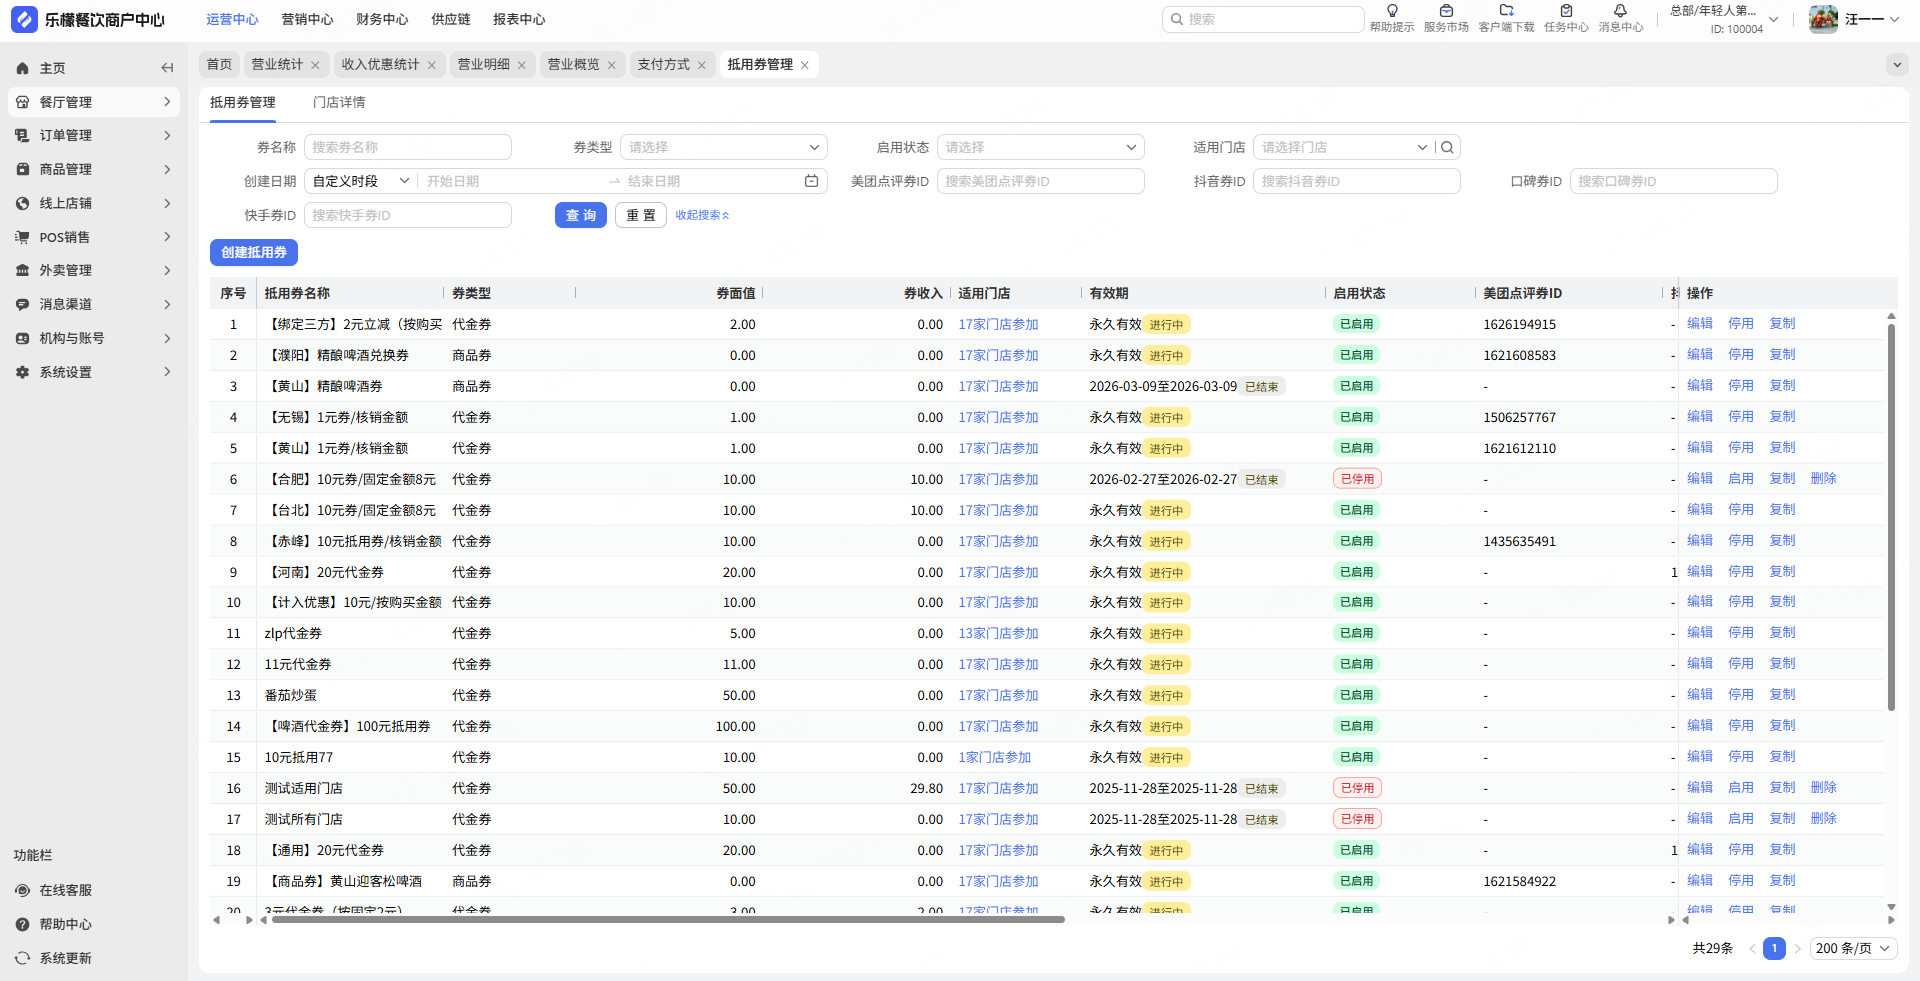The height and width of the screenshot is (981, 1920).
Task: Click the 创建抵用券 button
Action: (x=254, y=252)
